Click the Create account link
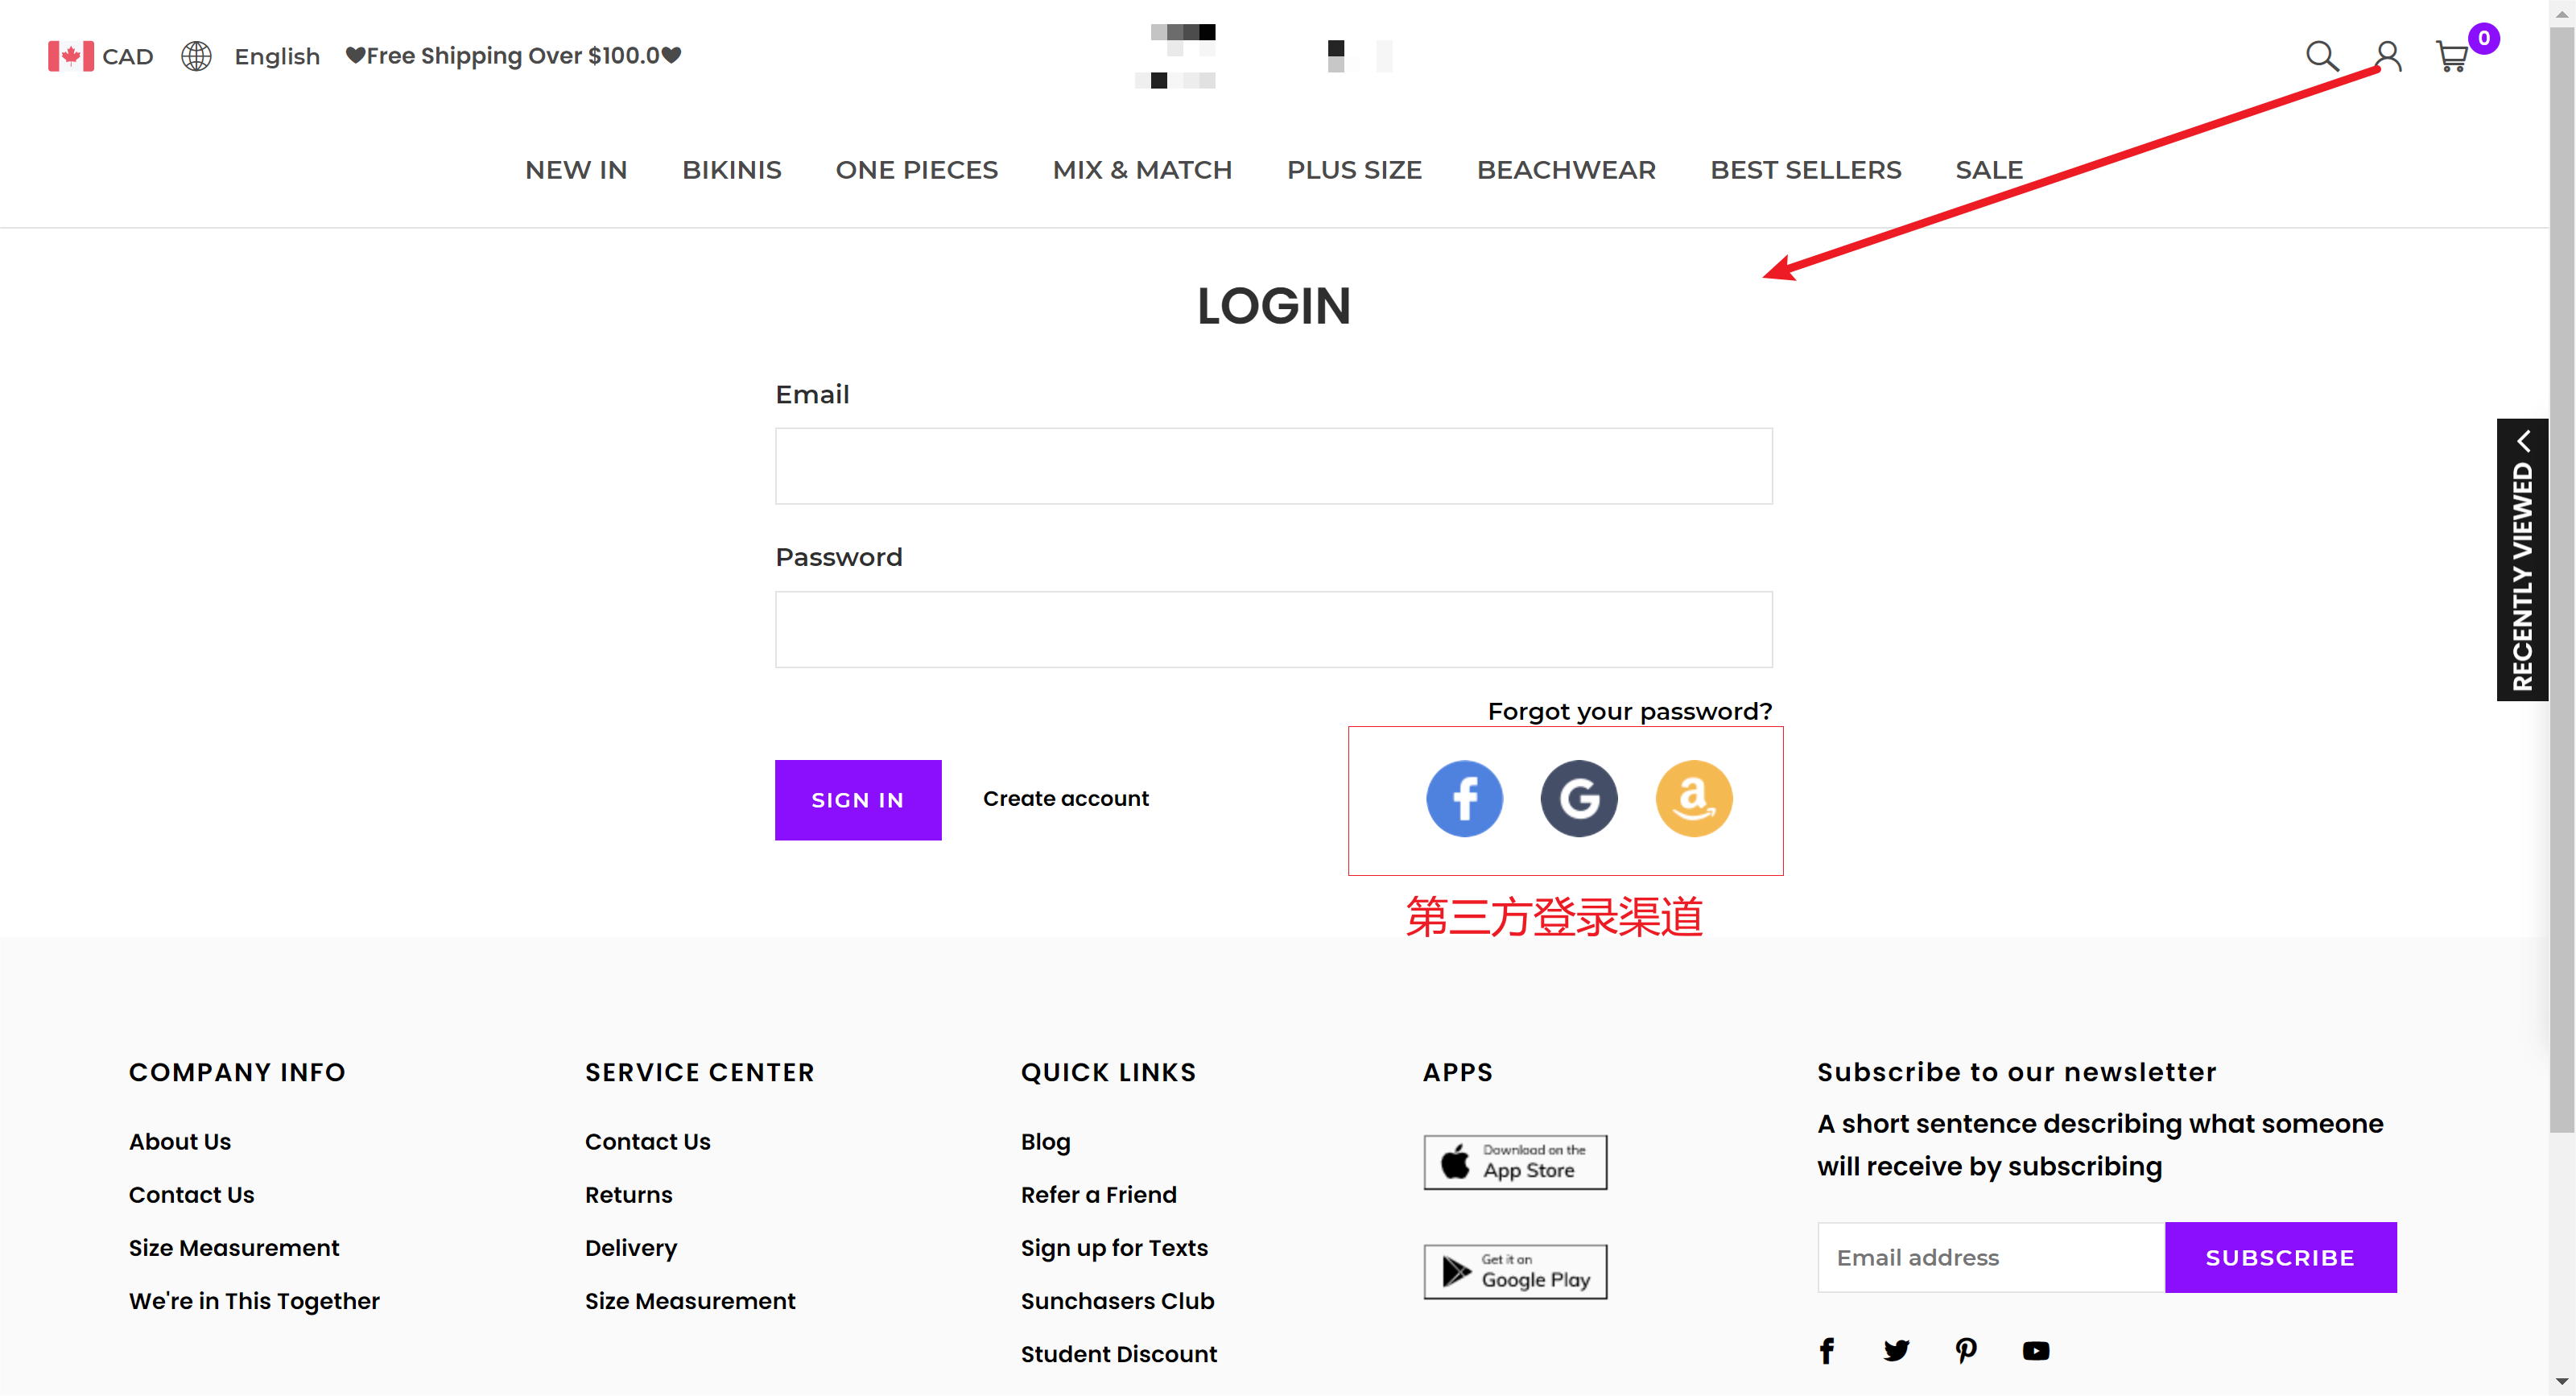 [x=1065, y=798]
